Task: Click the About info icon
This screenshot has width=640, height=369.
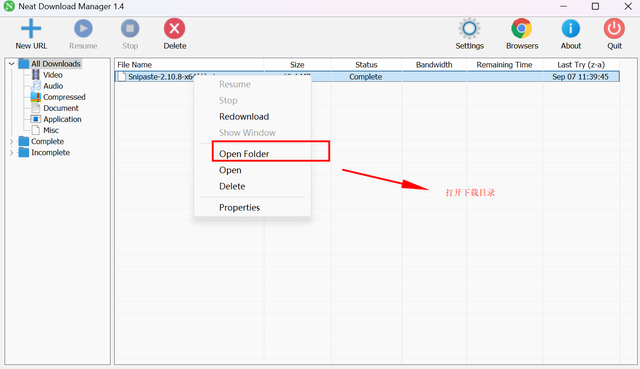Action: click(x=571, y=29)
